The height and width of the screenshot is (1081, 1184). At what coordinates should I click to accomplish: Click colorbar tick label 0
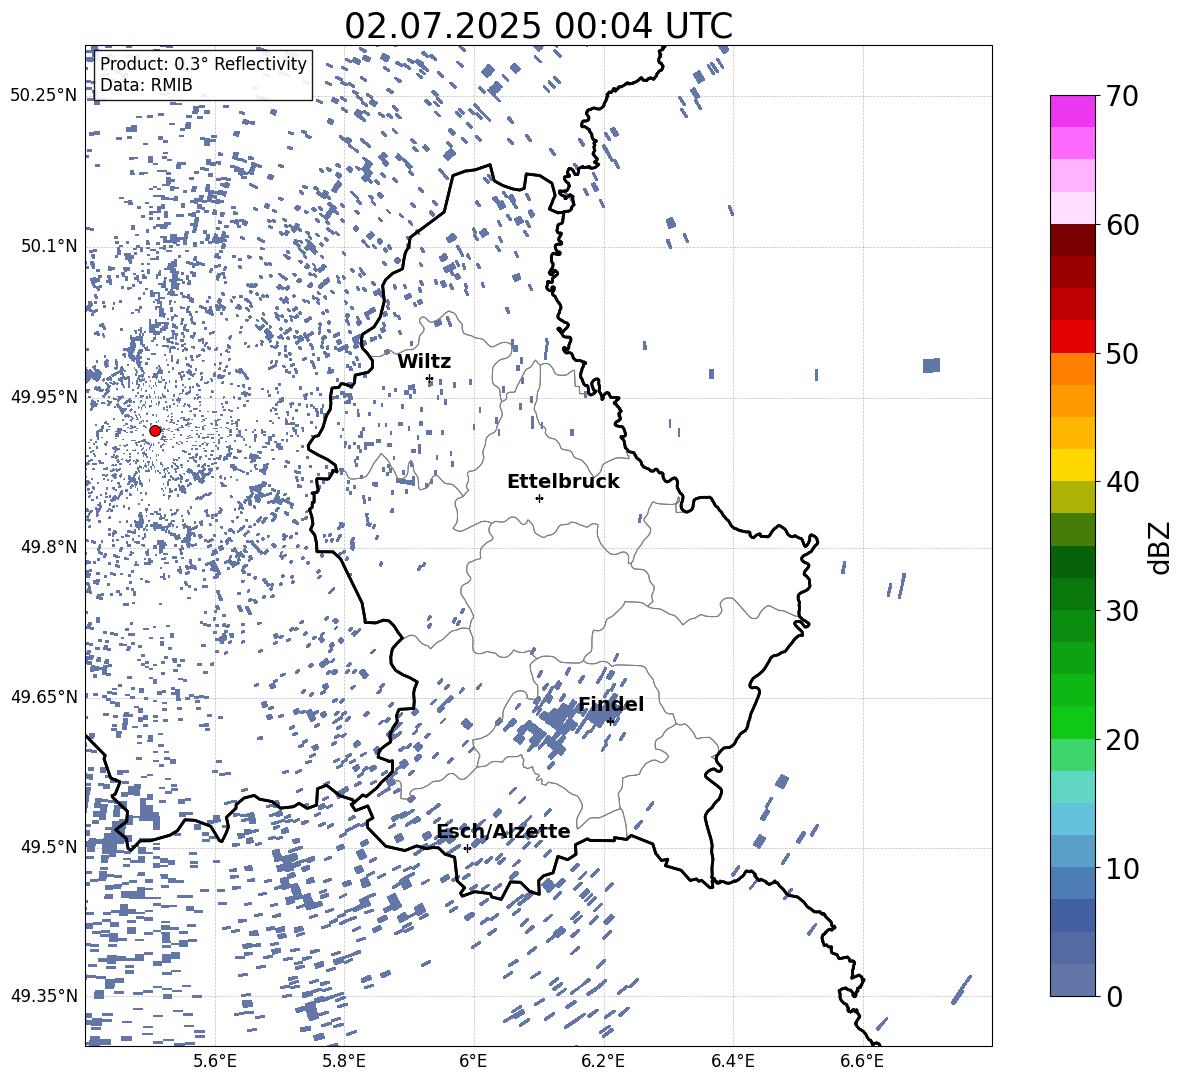1114,997
